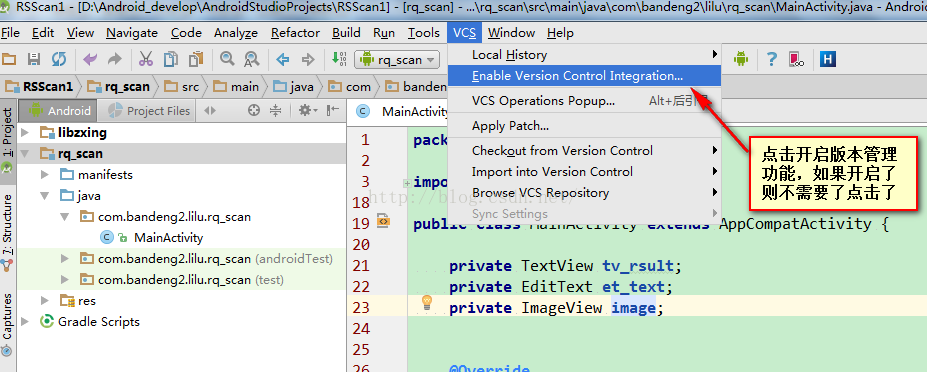Viewport: 927px width, 372px height.
Task: Switch to the Android project view tab
Action: coord(59,111)
